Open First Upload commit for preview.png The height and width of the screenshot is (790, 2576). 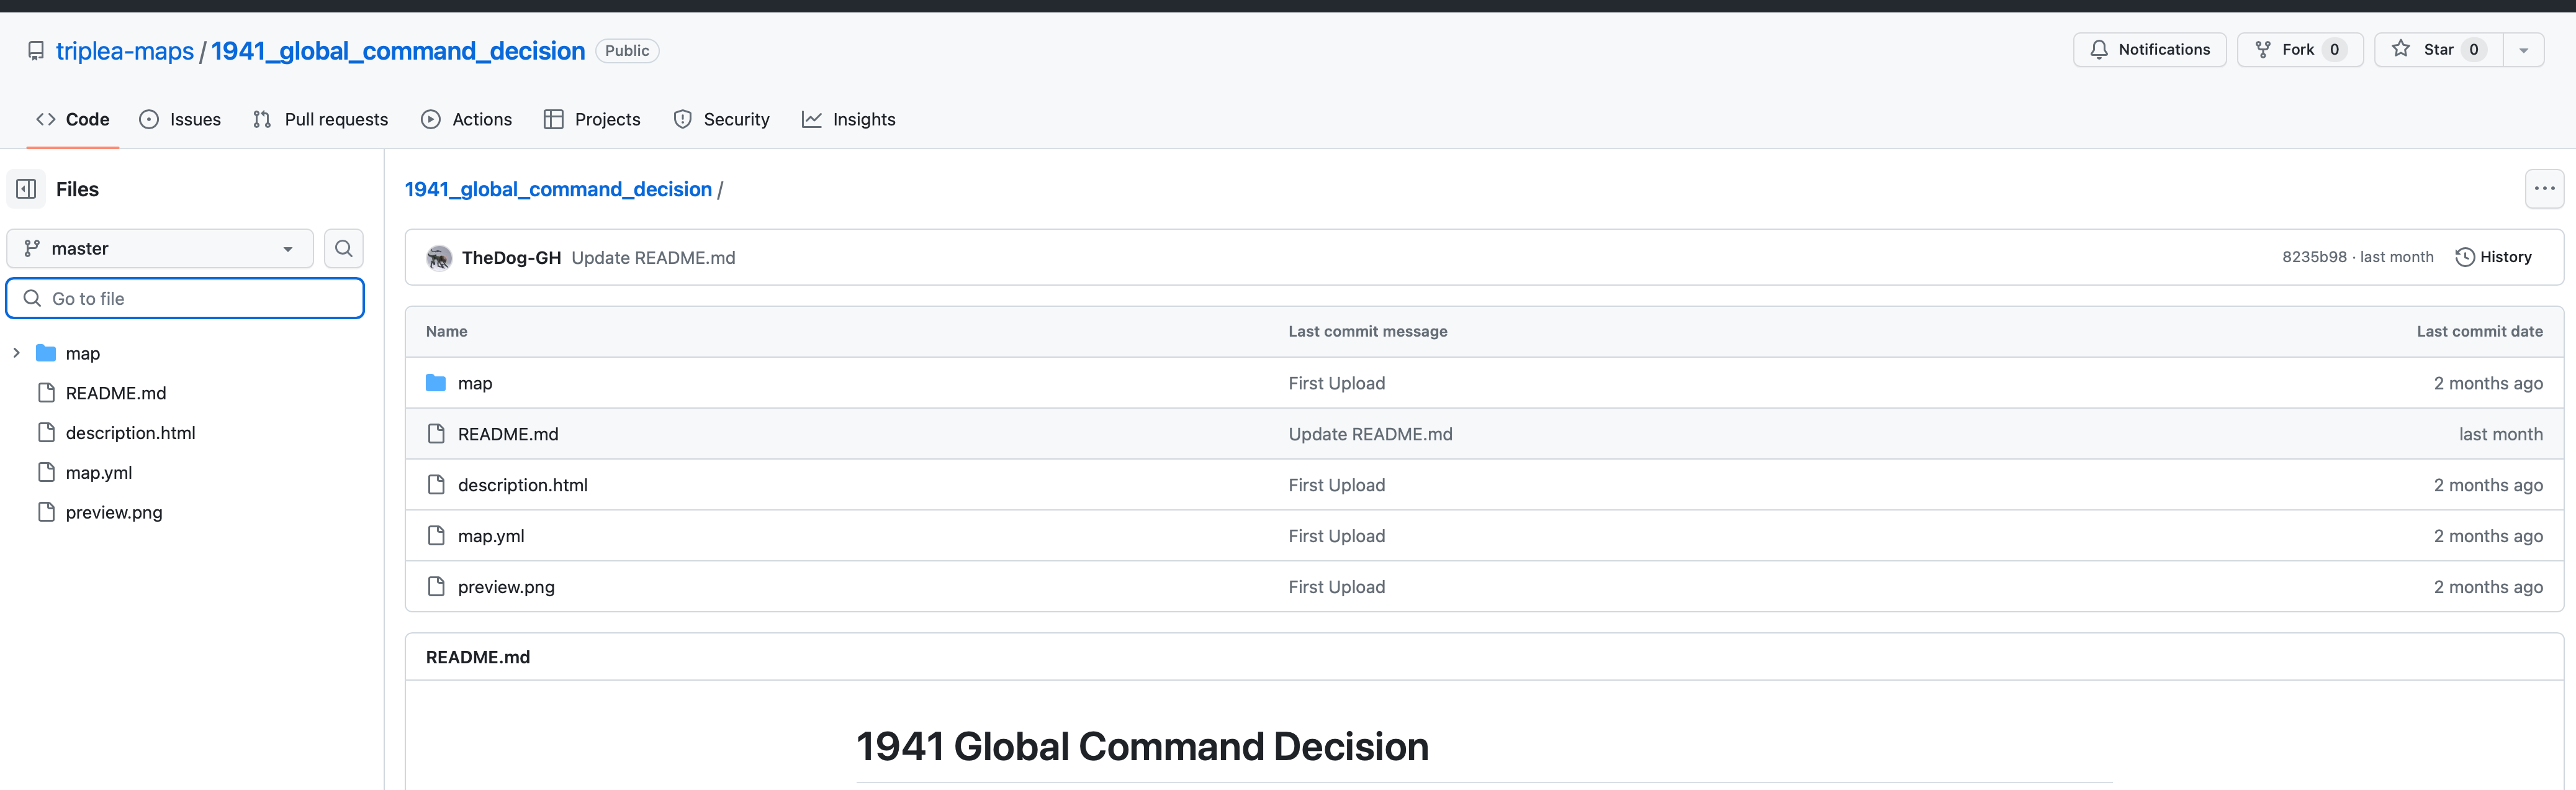[1336, 587]
